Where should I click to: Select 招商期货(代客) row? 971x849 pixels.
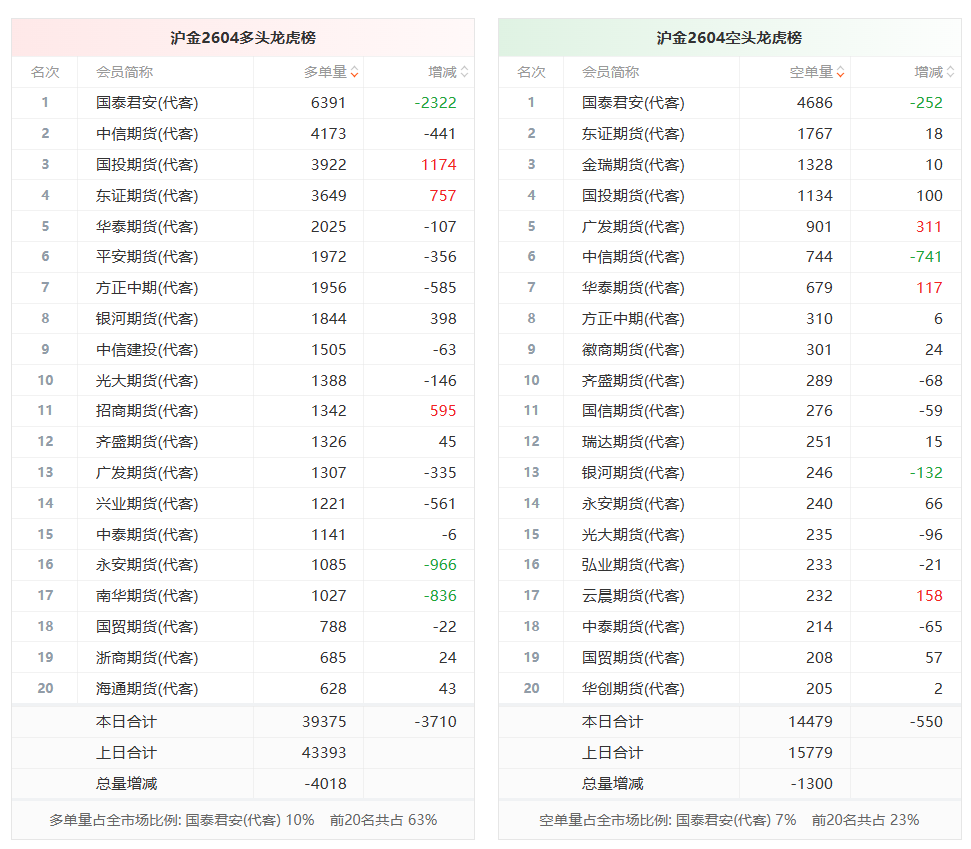[x=243, y=411]
